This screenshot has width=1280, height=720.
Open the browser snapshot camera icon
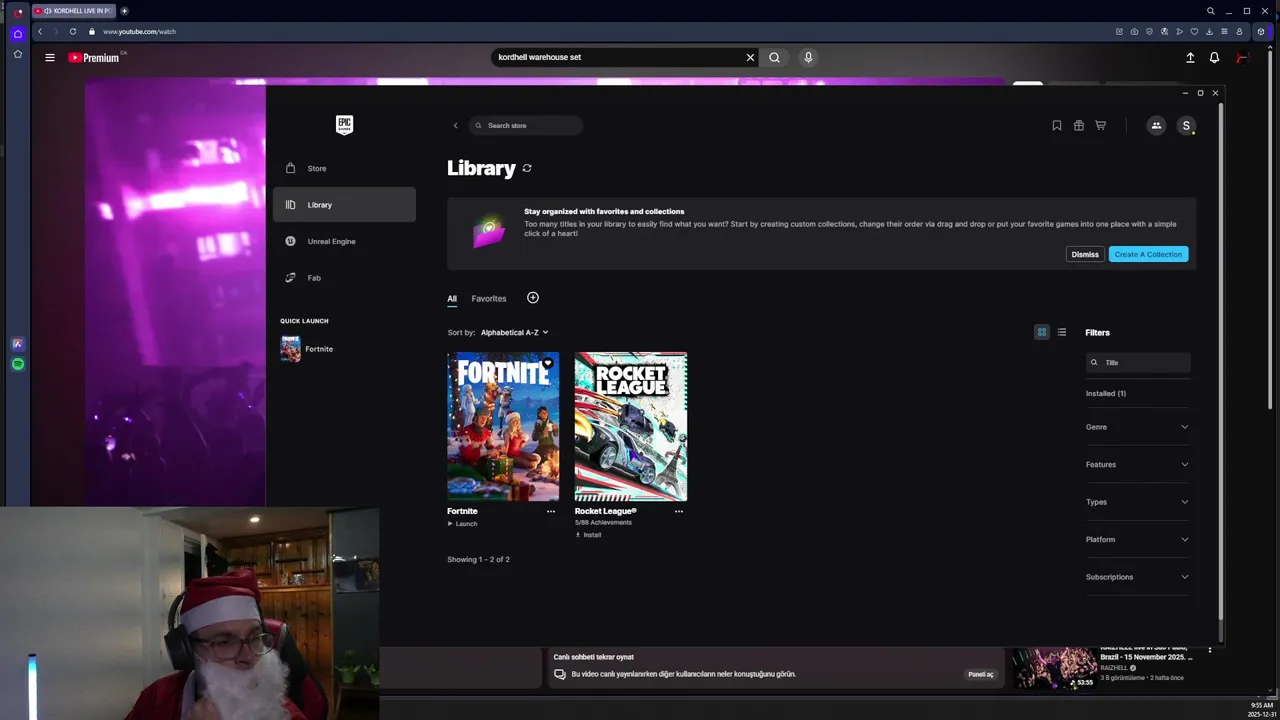point(1134,31)
